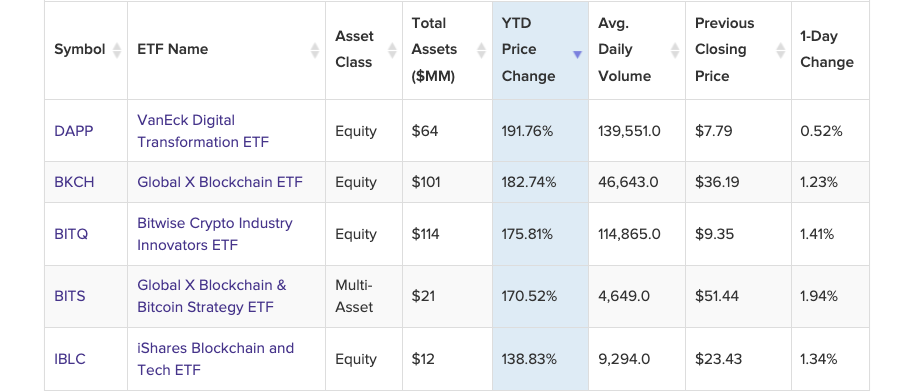Click the YTD Price Change header text
Viewport: 898px width, 391px height.
click(529, 50)
